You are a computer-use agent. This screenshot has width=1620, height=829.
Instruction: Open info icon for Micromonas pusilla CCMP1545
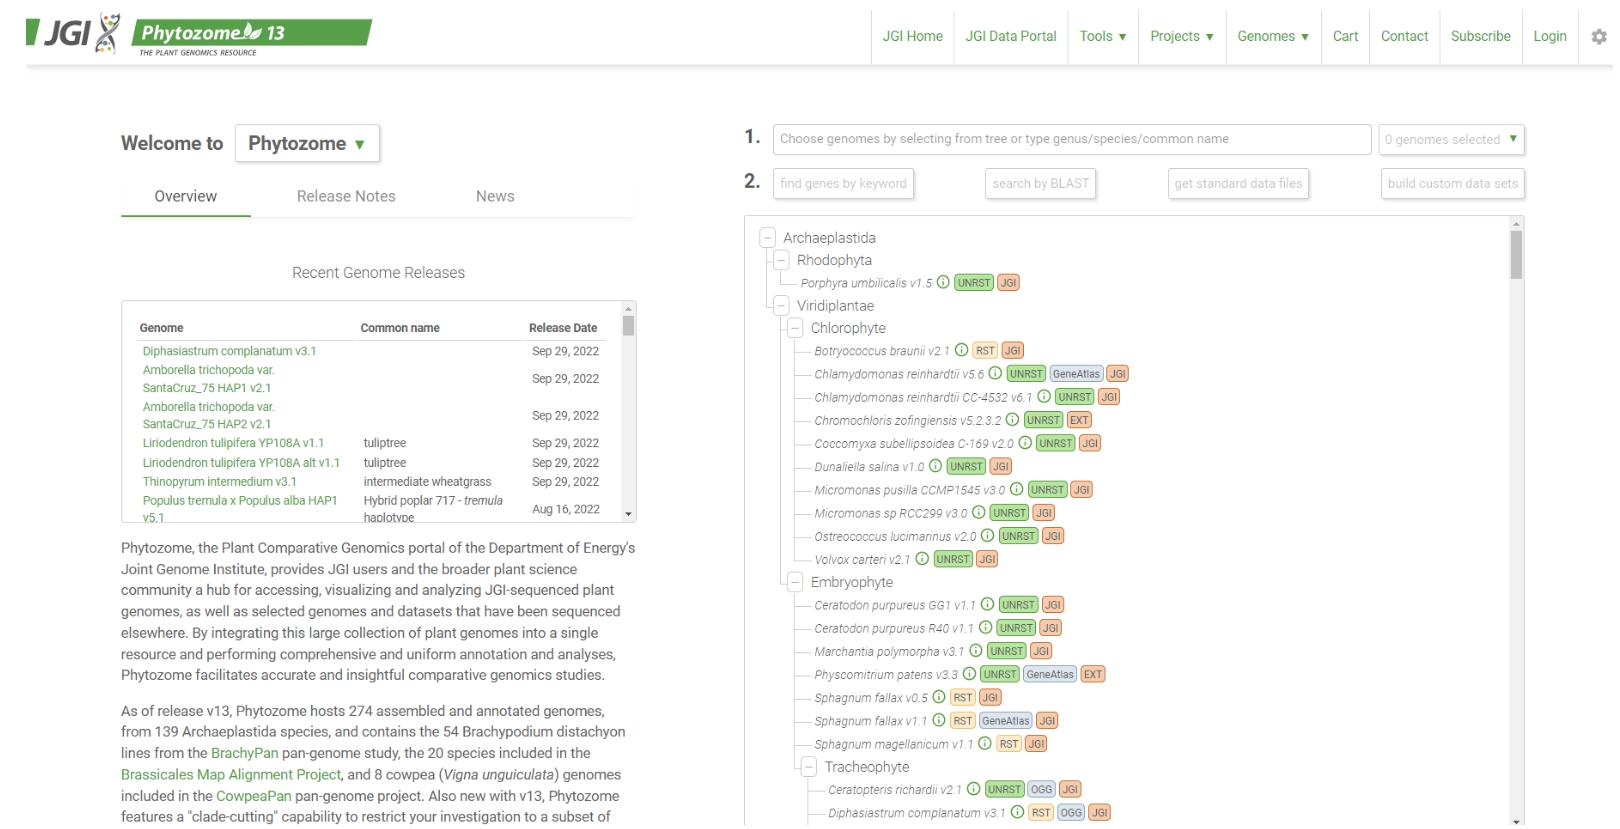coord(1016,489)
